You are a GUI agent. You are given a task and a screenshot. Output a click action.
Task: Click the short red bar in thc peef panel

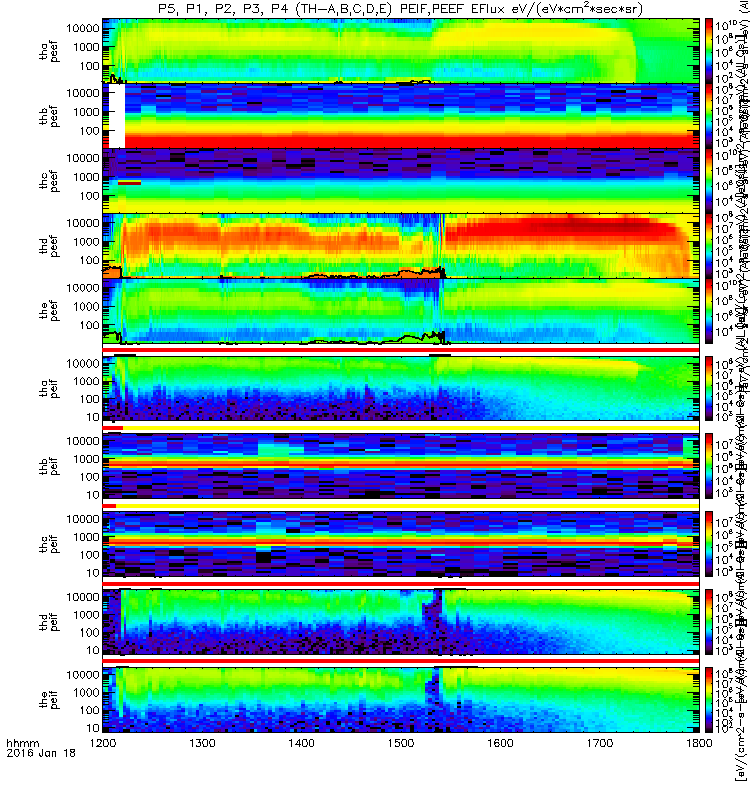coord(129,183)
